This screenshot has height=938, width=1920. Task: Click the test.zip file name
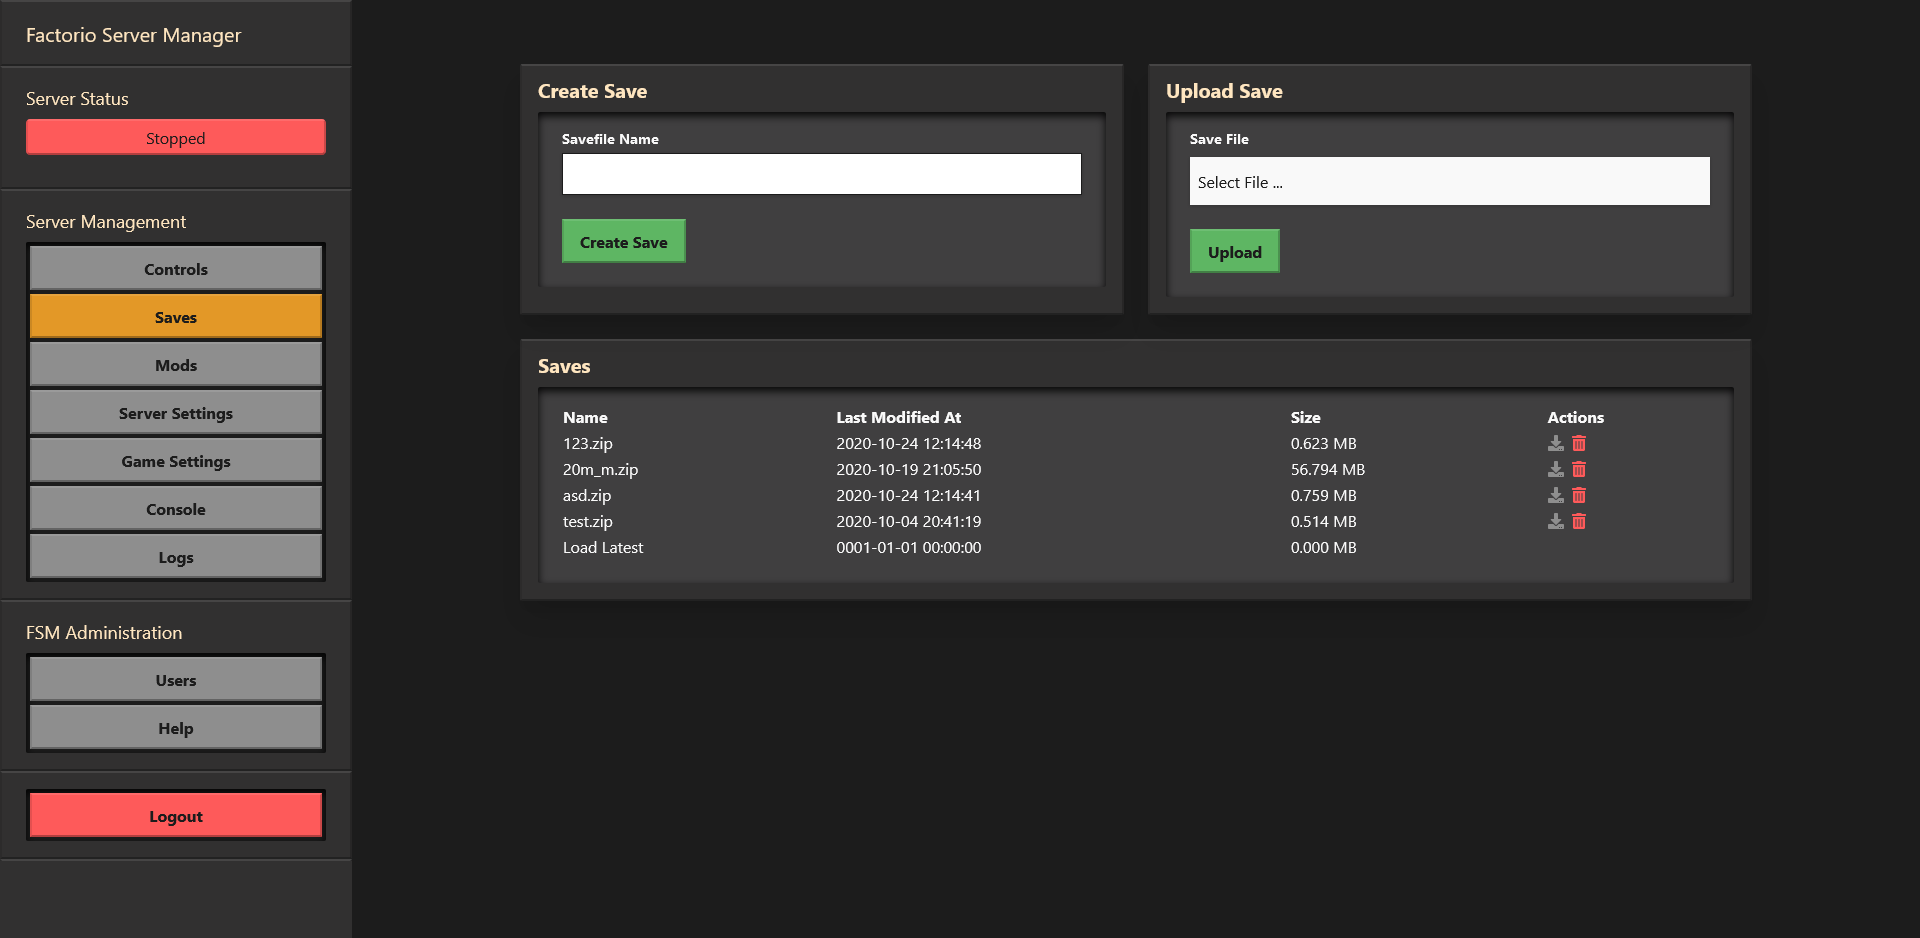(588, 521)
